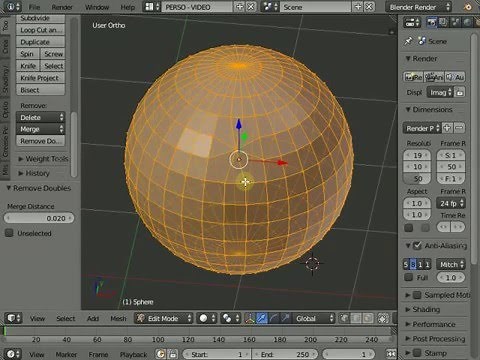Remove render preset with minus
Image resolution: width=480 pixels, height=360 pixels.
tap(459, 128)
